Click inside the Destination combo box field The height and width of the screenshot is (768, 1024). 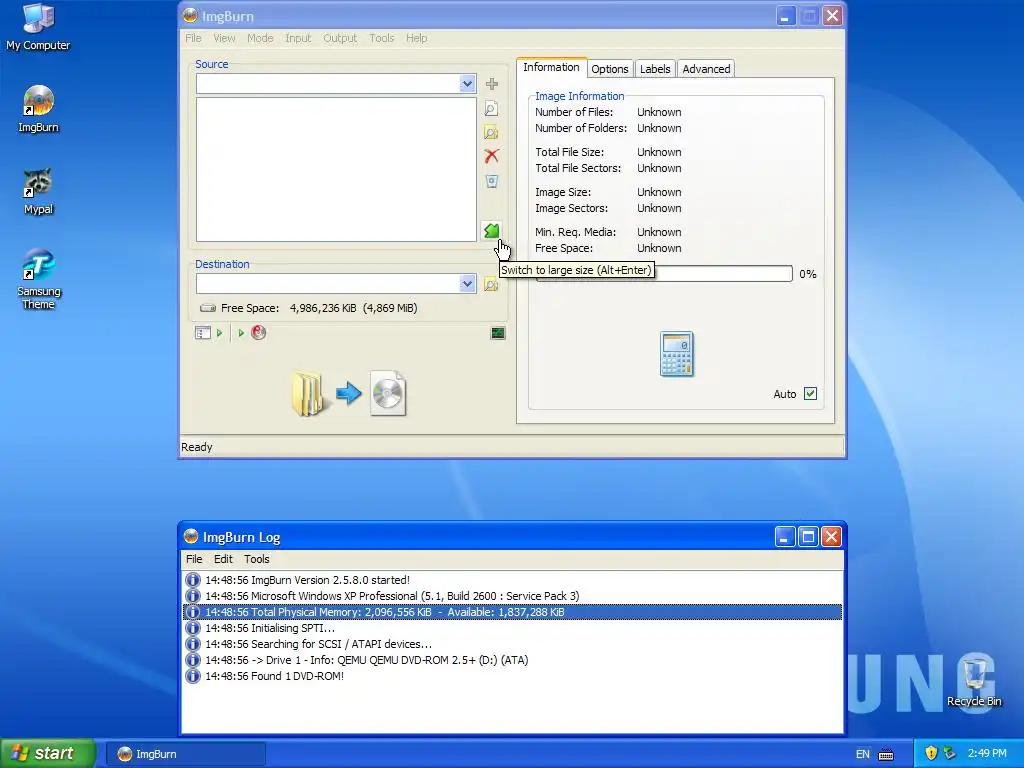[x=328, y=283]
